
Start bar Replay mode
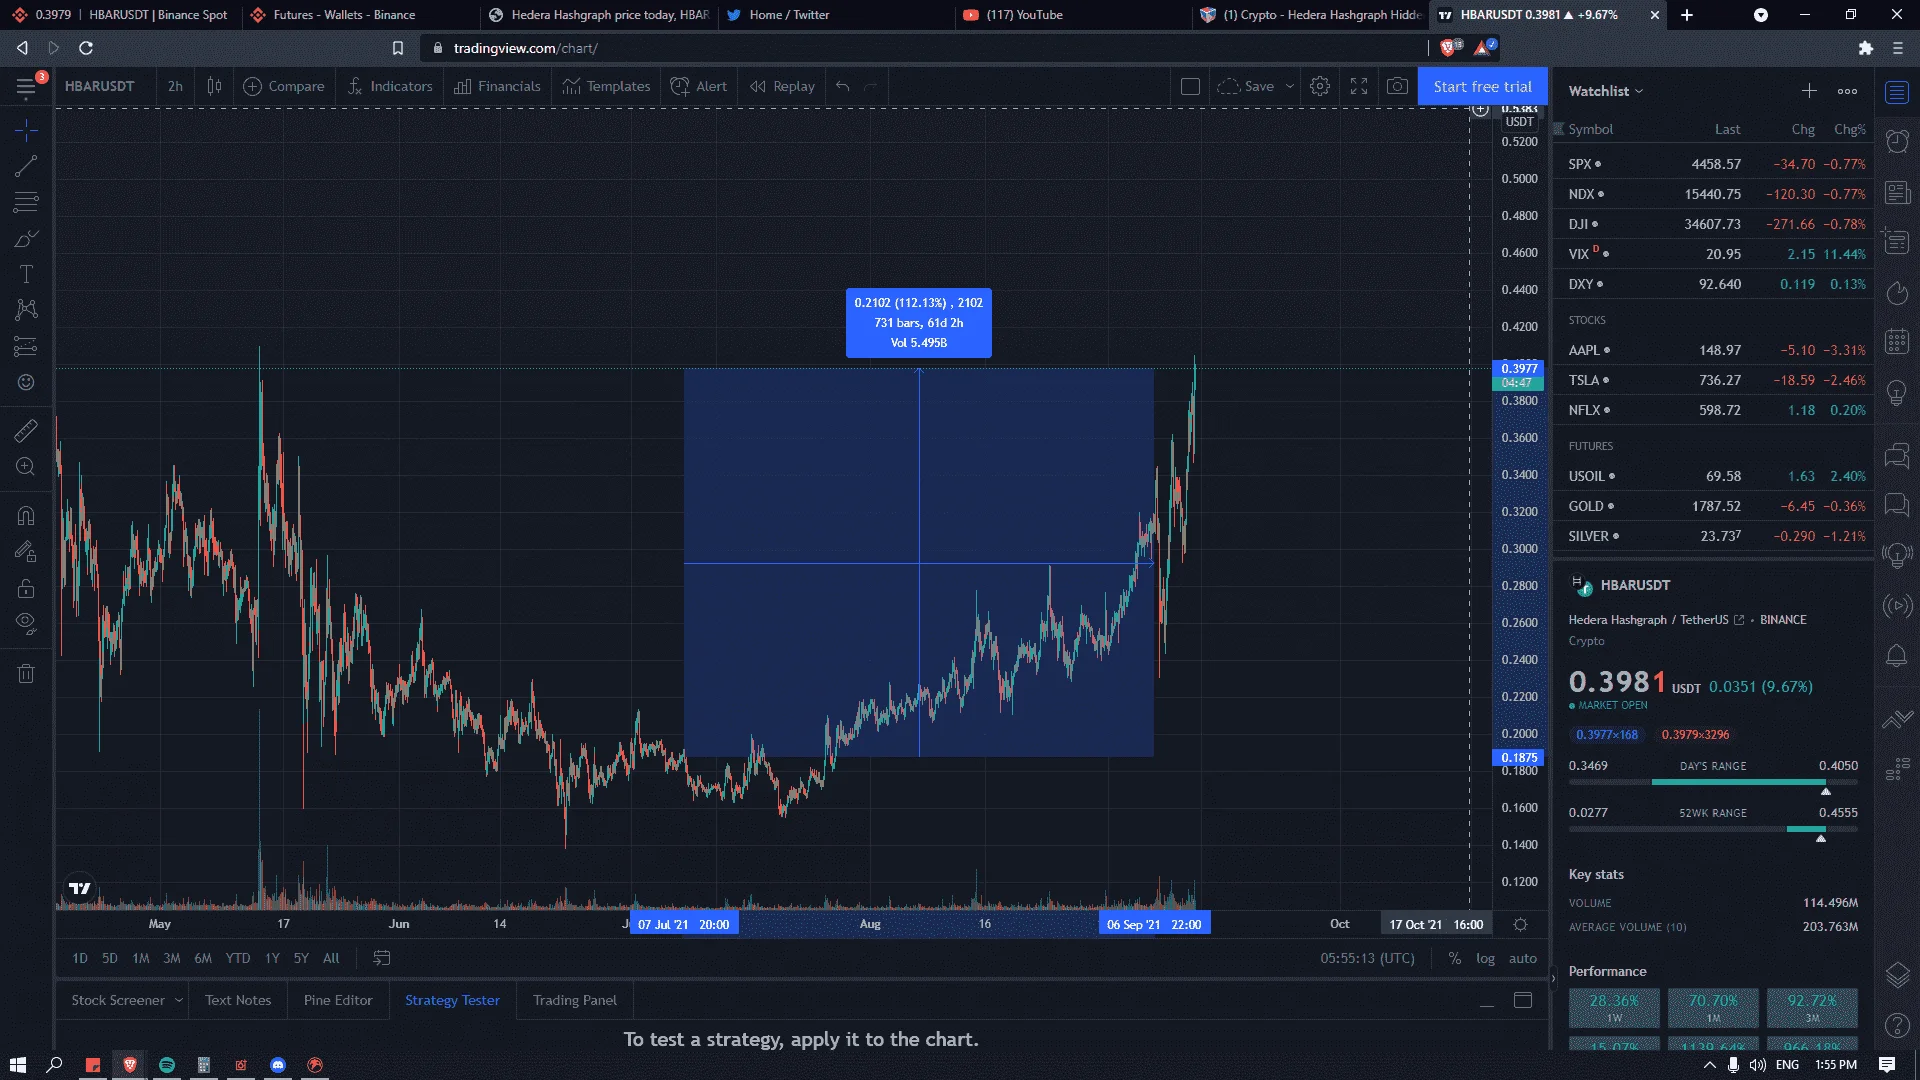pos(783,86)
